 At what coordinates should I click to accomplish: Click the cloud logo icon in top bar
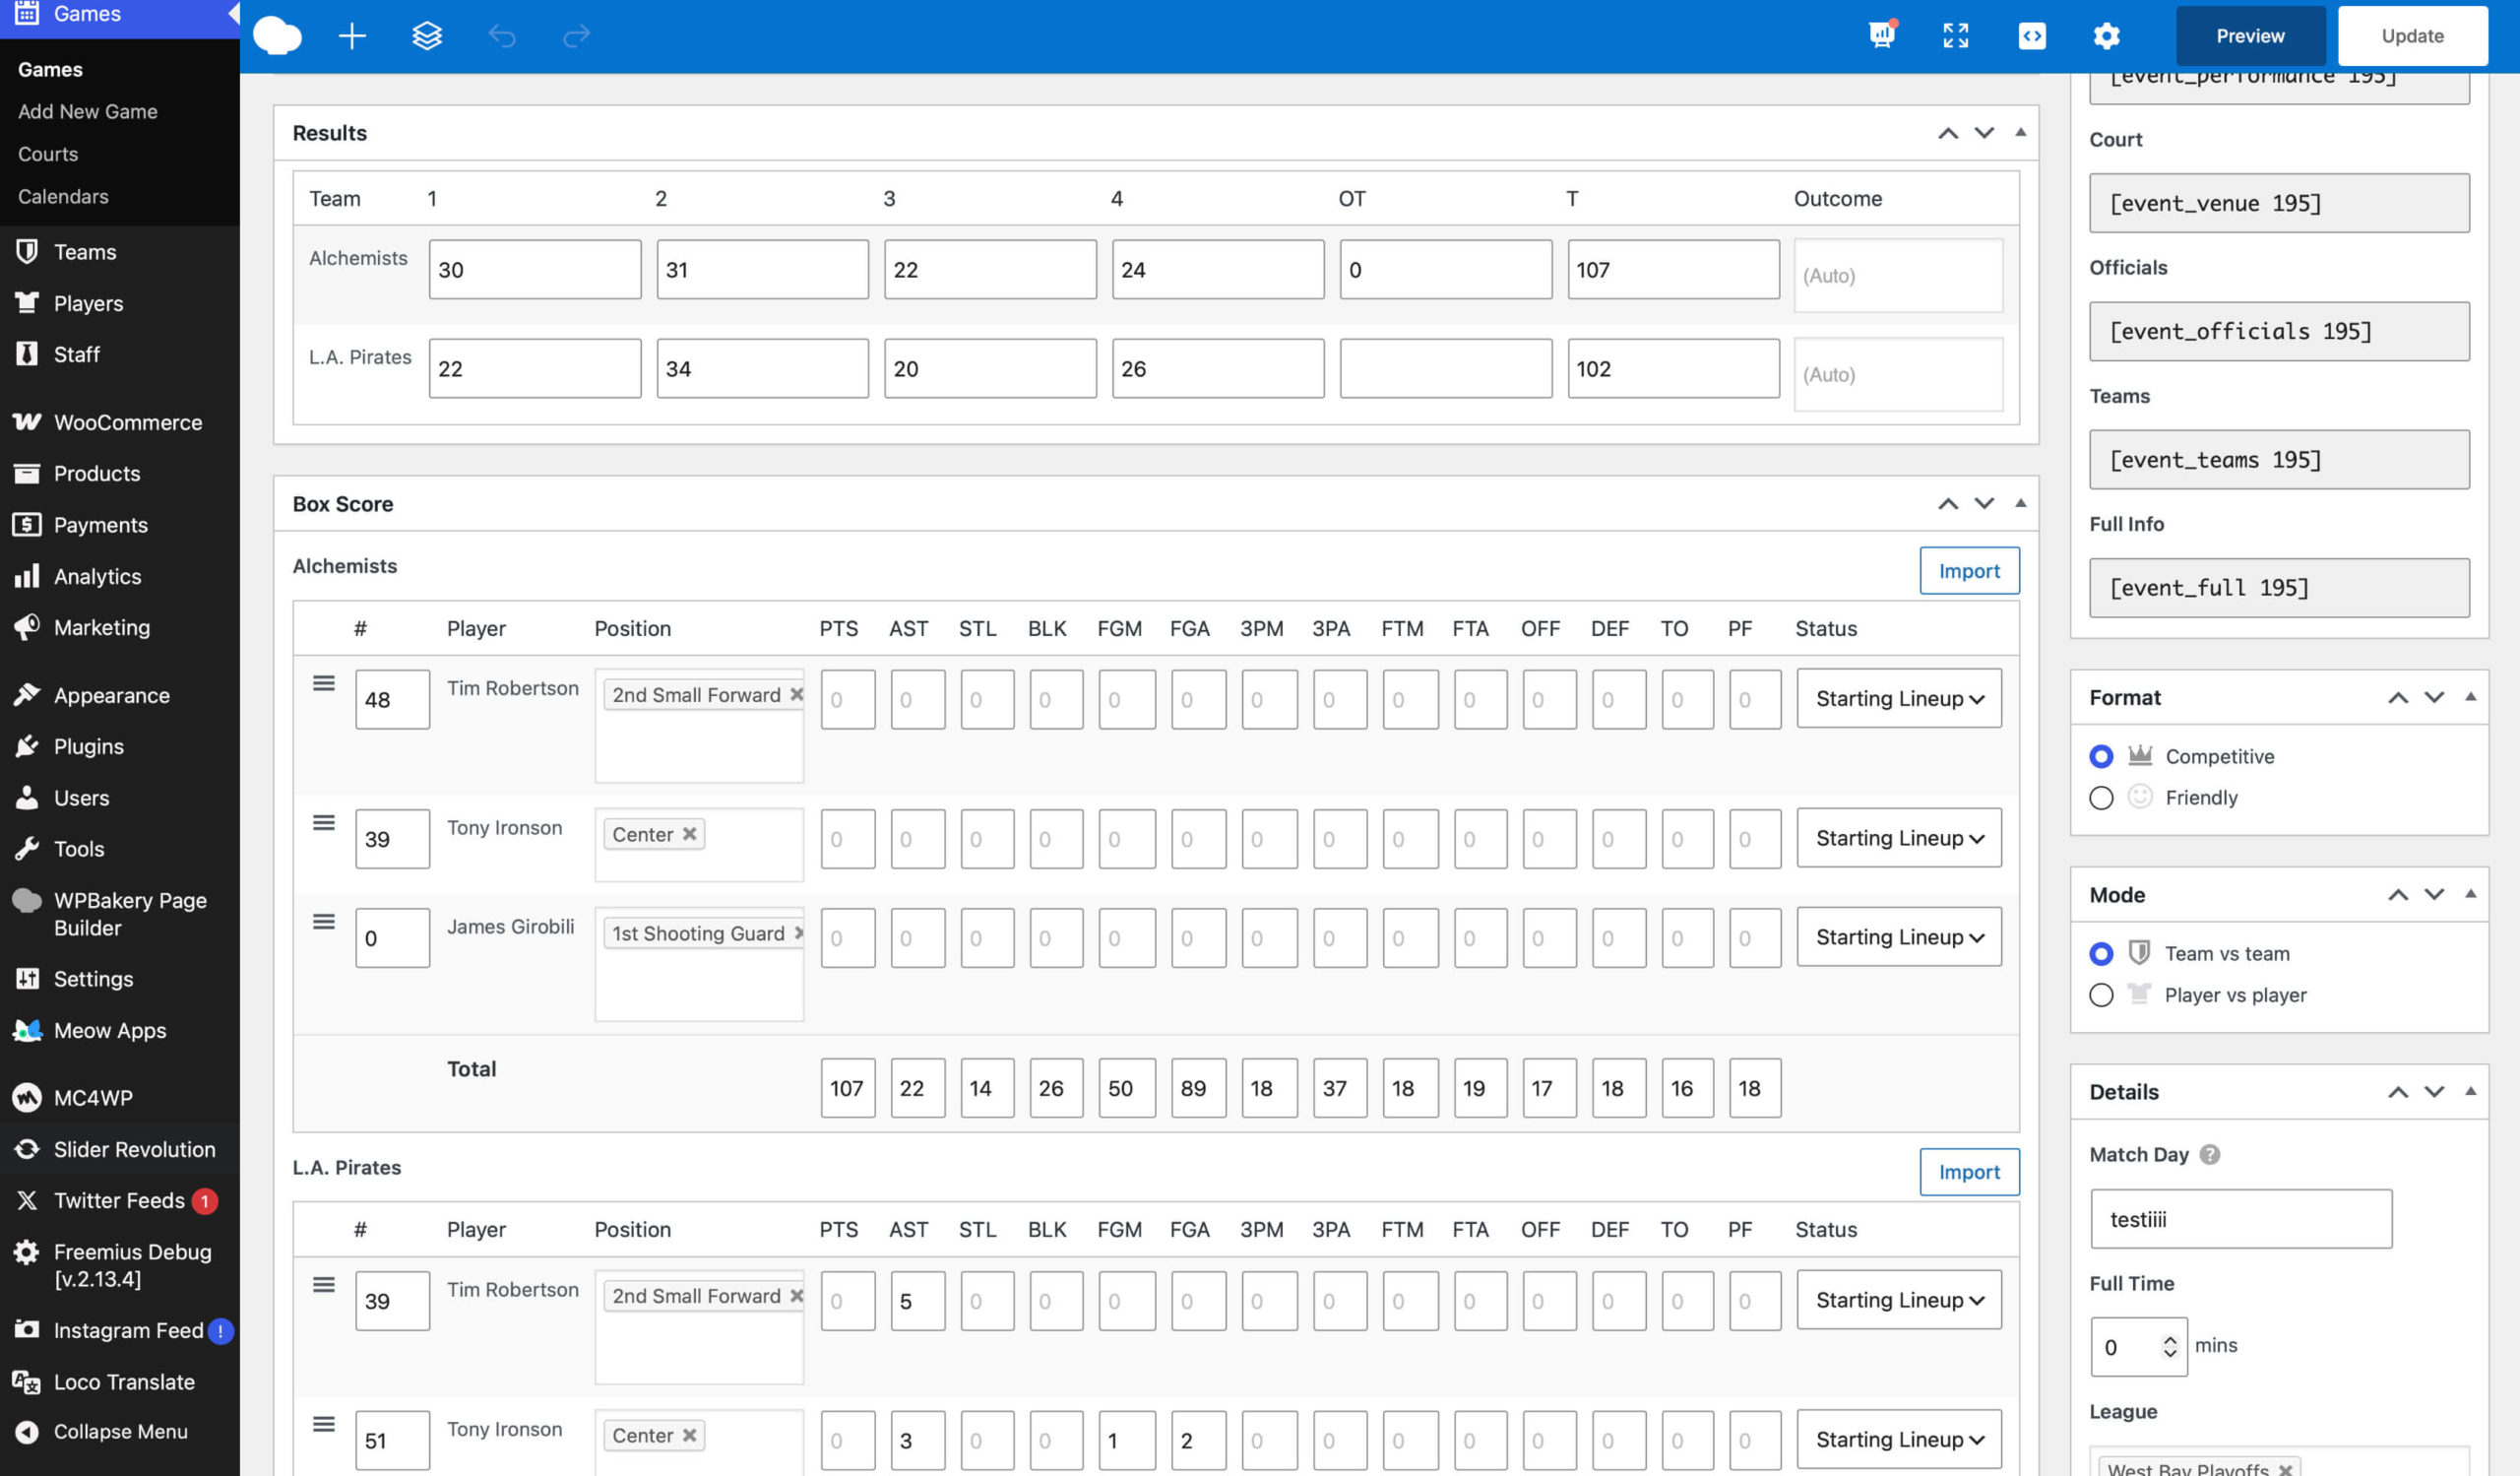point(277,36)
